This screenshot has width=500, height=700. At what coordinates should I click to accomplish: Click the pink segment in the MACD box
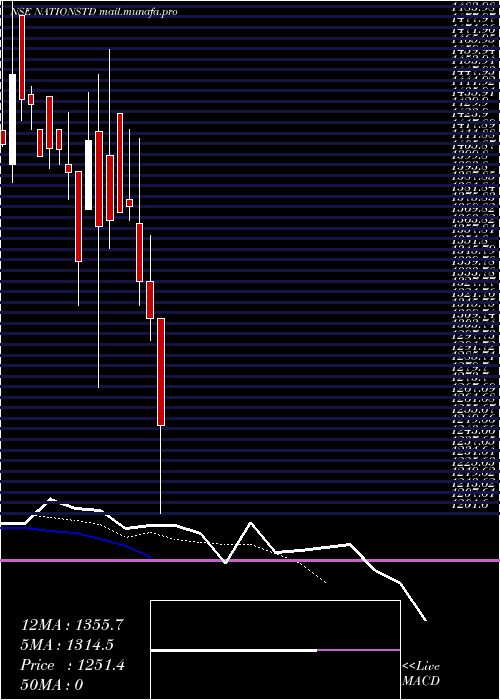pos(358,650)
